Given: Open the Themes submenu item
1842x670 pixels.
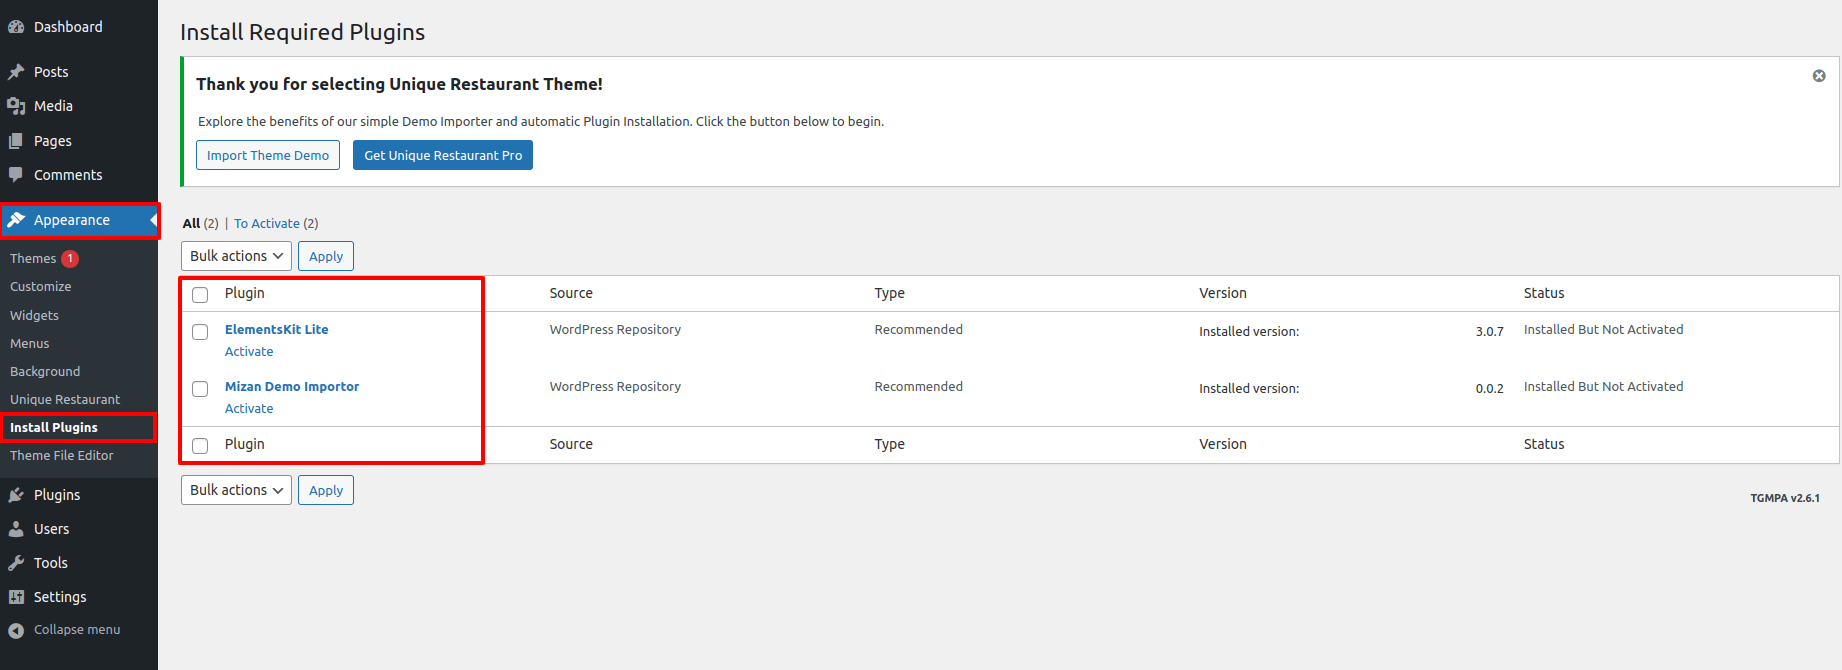Looking at the screenshot, I should click(x=33, y=259).
